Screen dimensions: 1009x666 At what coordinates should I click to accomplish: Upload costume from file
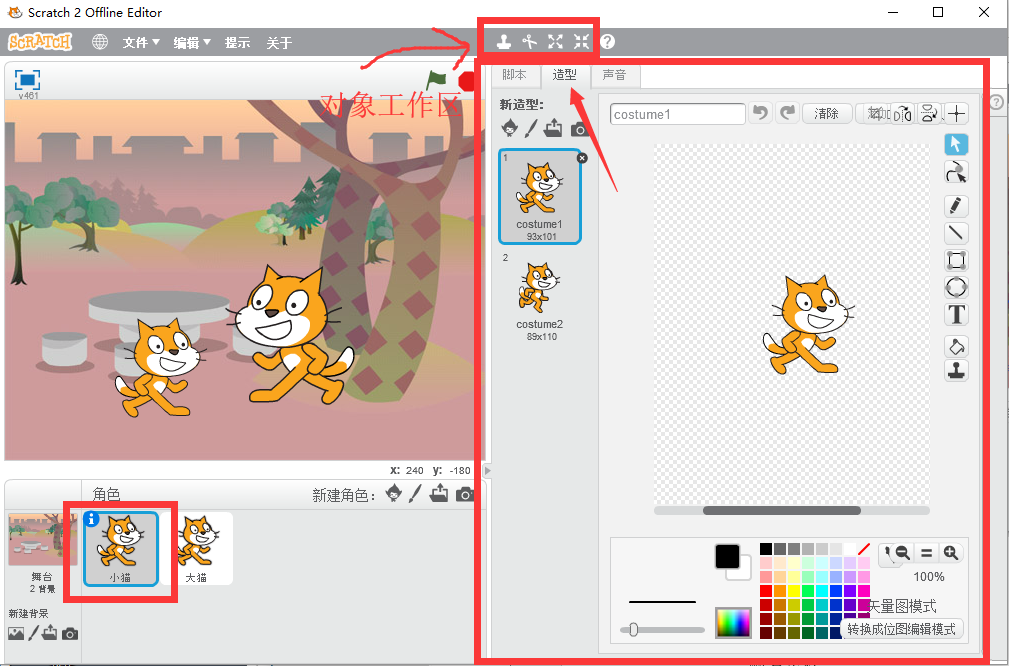[x=552, y=128]
